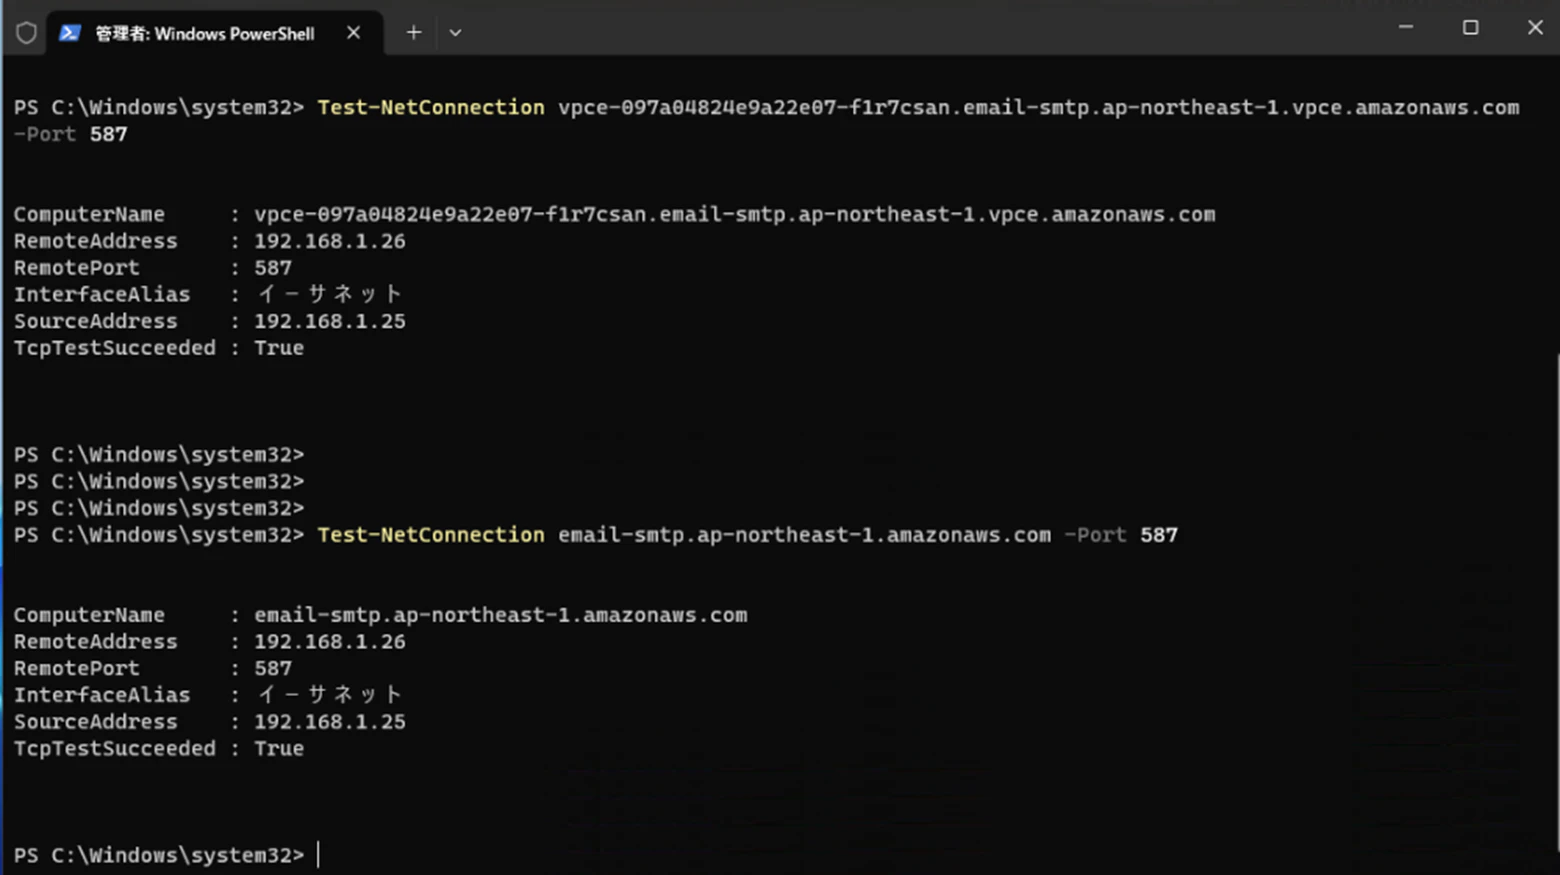Click the second TcpTestSucceeded label
Image resolution: width=1560 pixels, height=875 pixels.
pyautogui.click(x=114, y=749)
